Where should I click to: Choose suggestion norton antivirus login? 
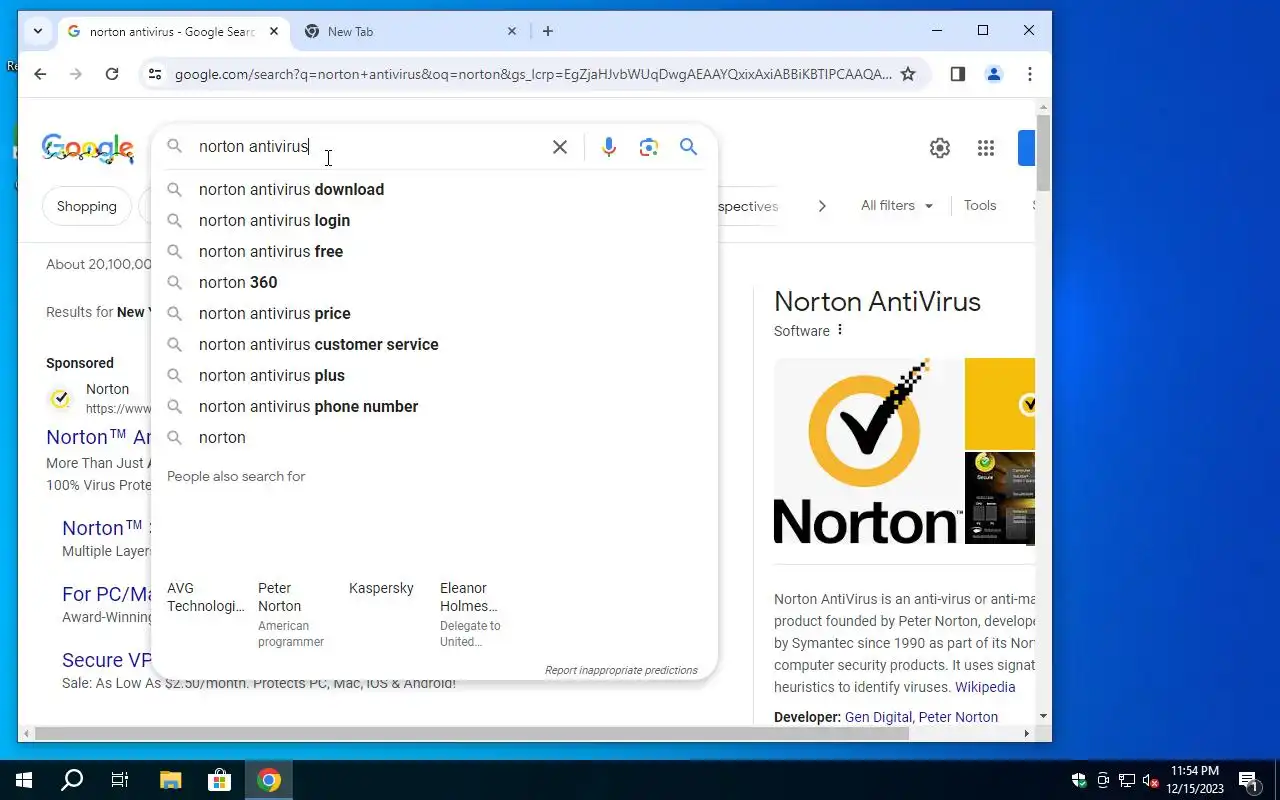coord(434,220)
